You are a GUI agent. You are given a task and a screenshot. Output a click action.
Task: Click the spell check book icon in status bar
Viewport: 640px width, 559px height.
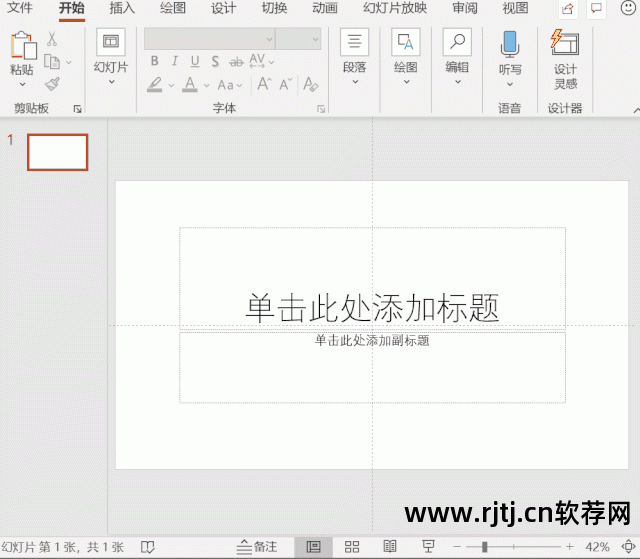pyautogui.click(x=148, y=547)
